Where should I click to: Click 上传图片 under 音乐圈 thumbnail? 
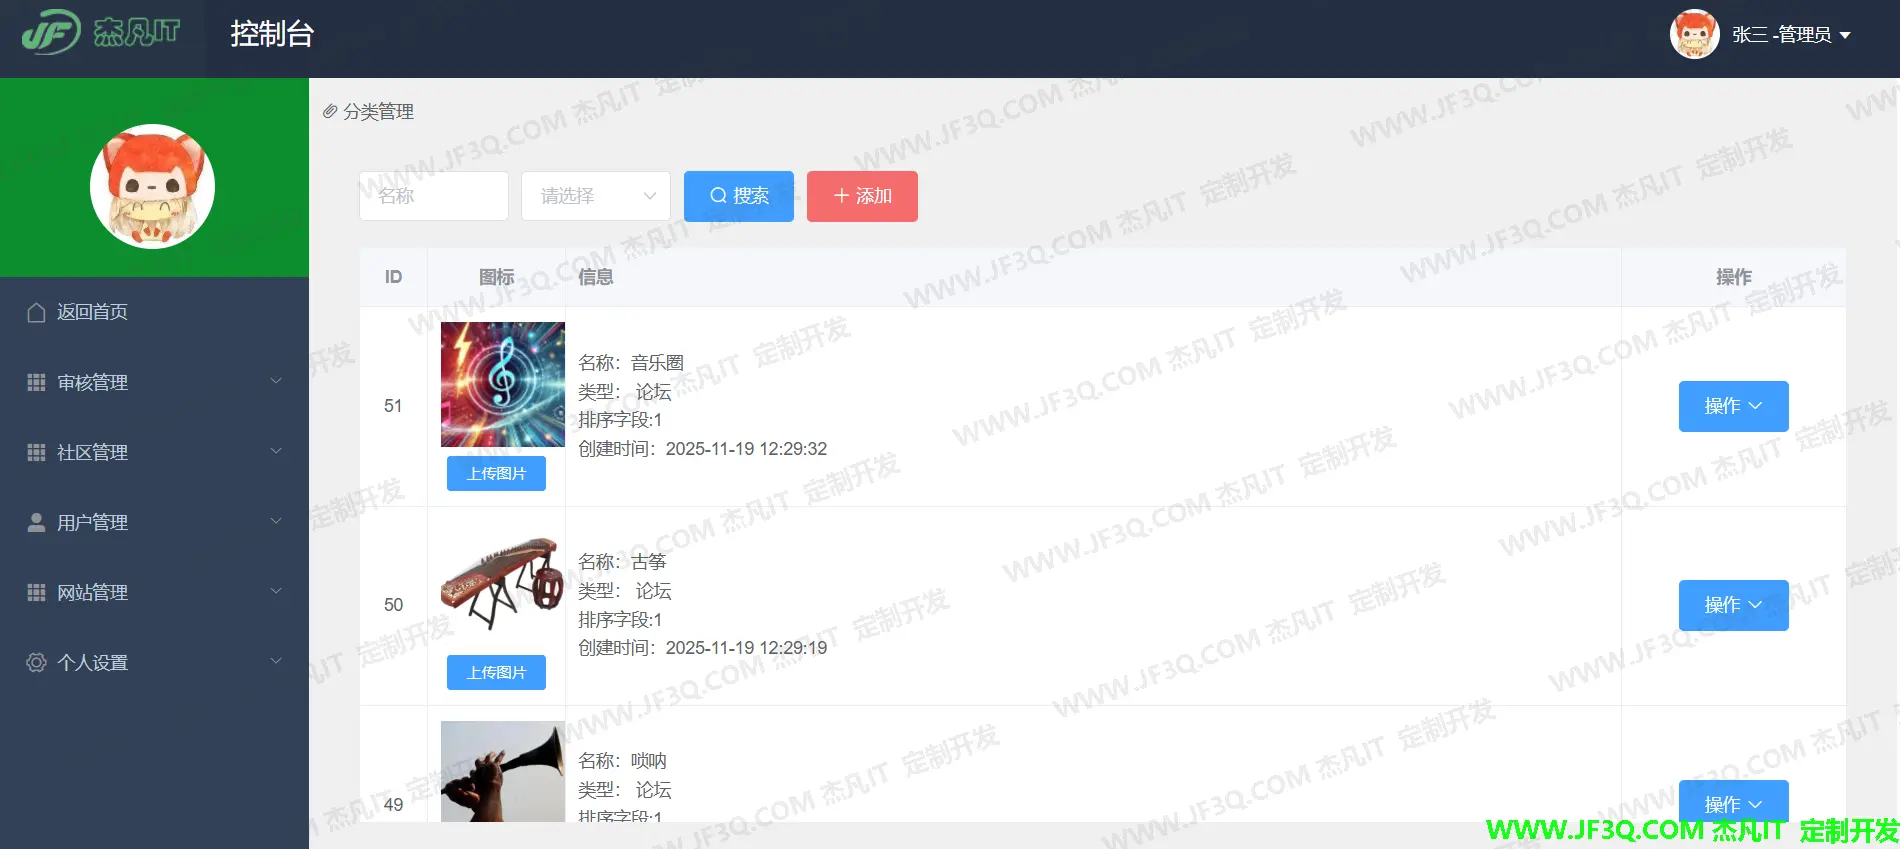point(496,473)
